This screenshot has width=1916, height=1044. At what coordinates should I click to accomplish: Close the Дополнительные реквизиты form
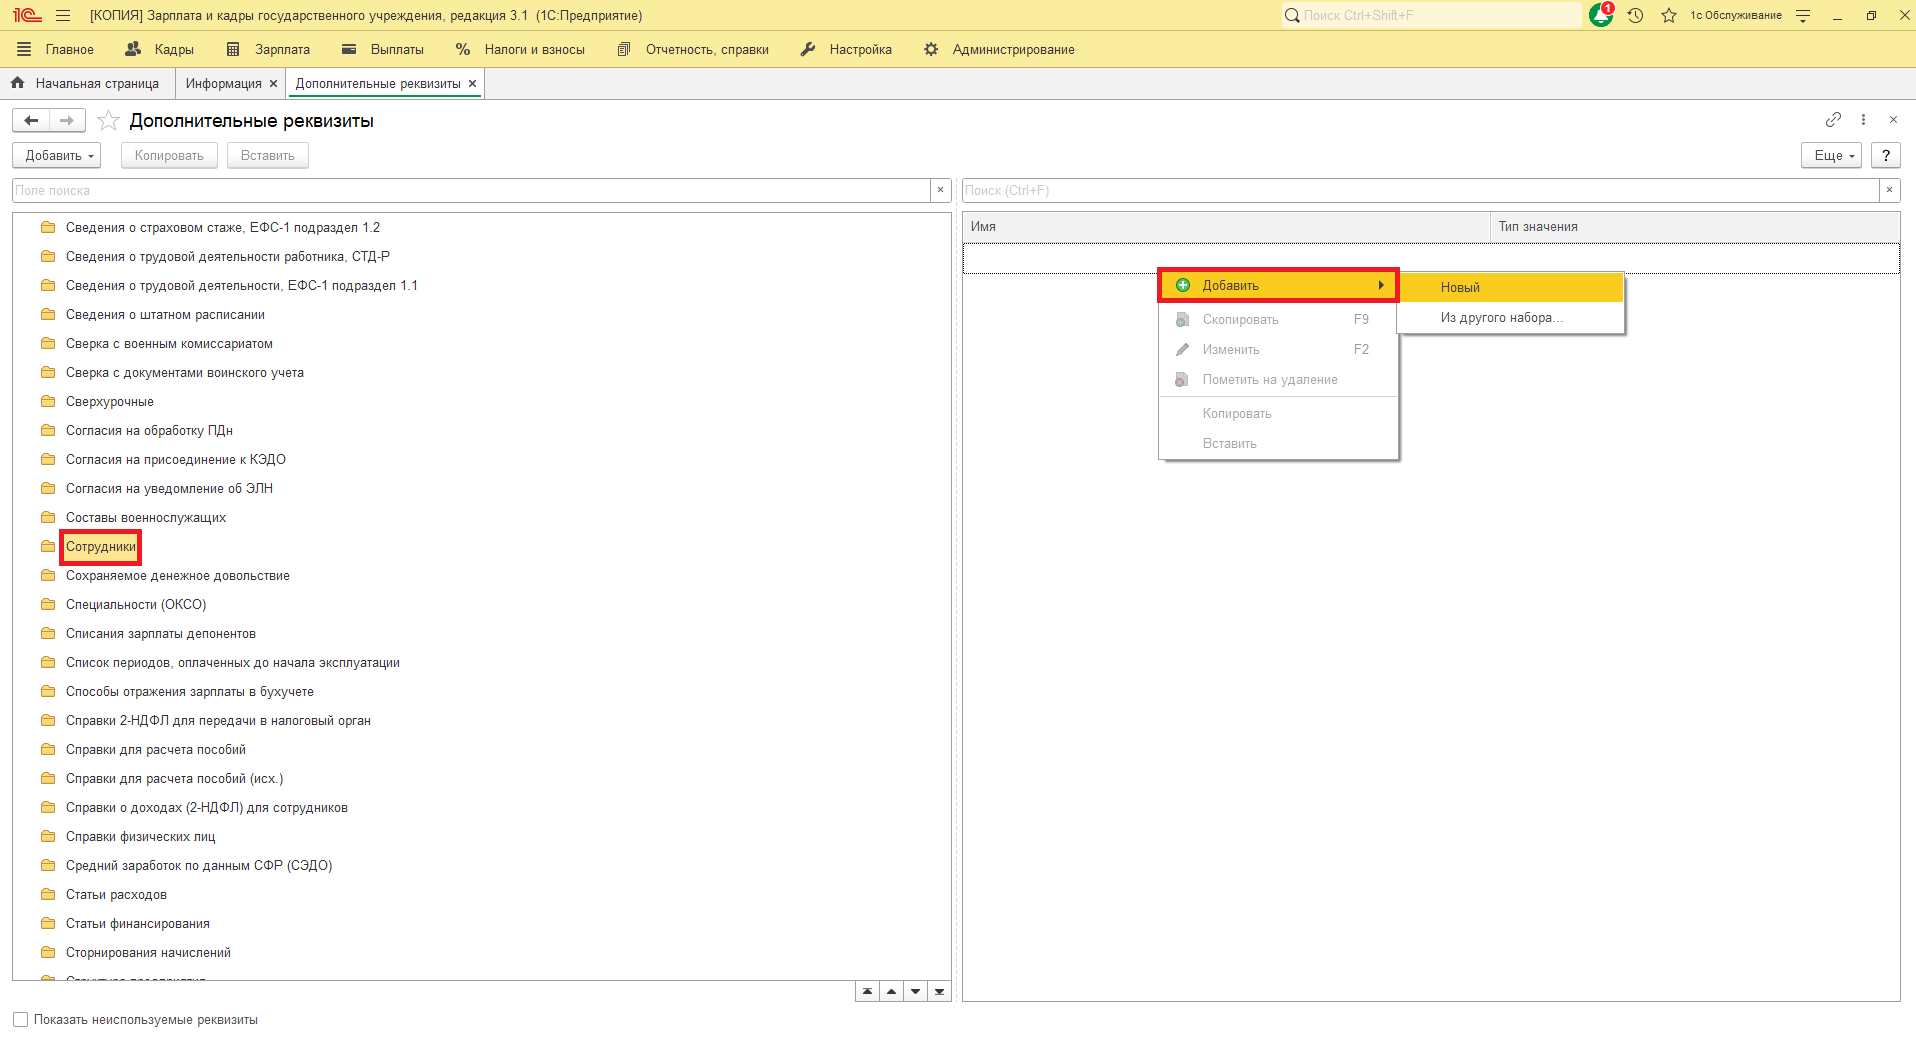click(1893, 120)
